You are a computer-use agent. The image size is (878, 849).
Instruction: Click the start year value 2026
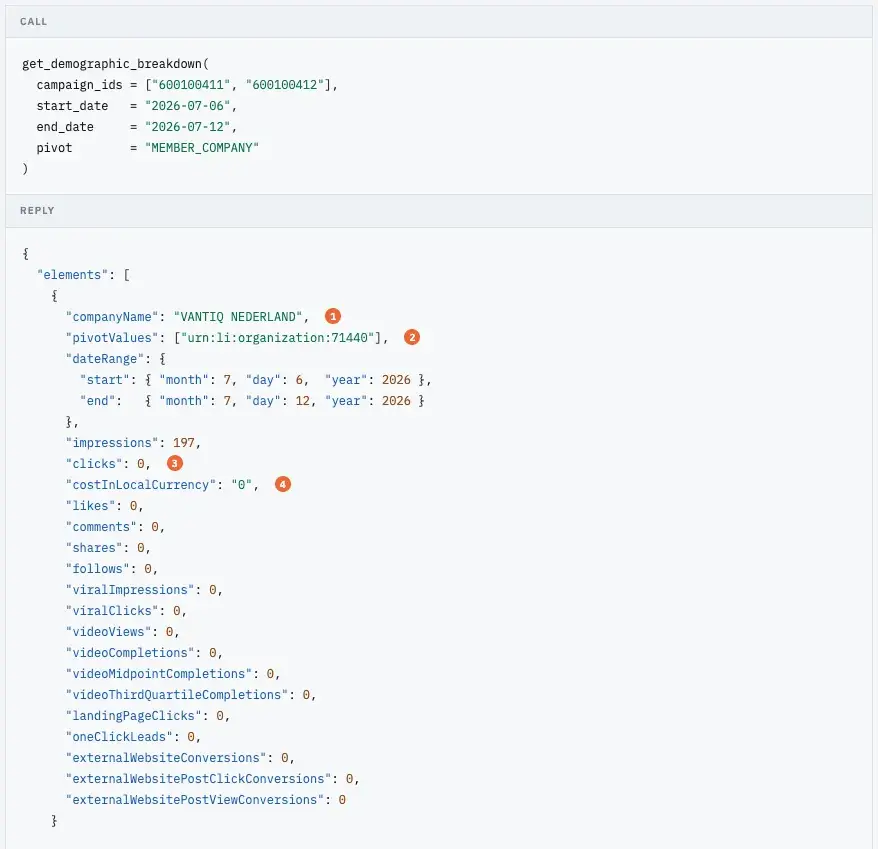click(396, 380)
